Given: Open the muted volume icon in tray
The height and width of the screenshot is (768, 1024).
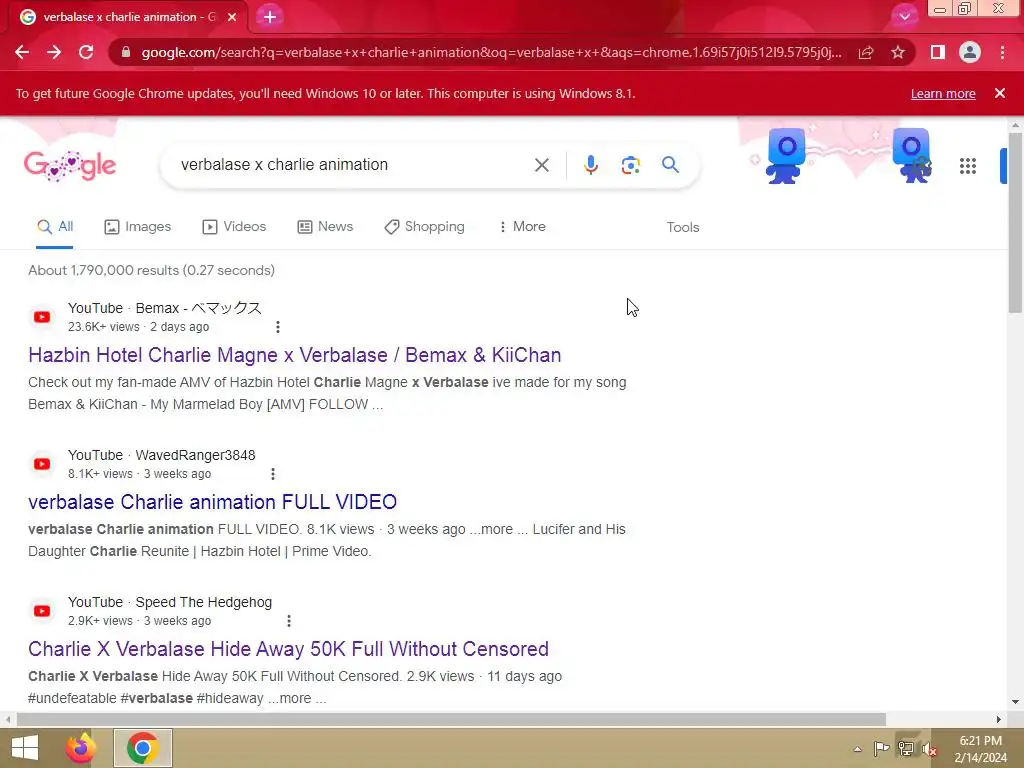Looking at the screenshot, I should point(929,750).
